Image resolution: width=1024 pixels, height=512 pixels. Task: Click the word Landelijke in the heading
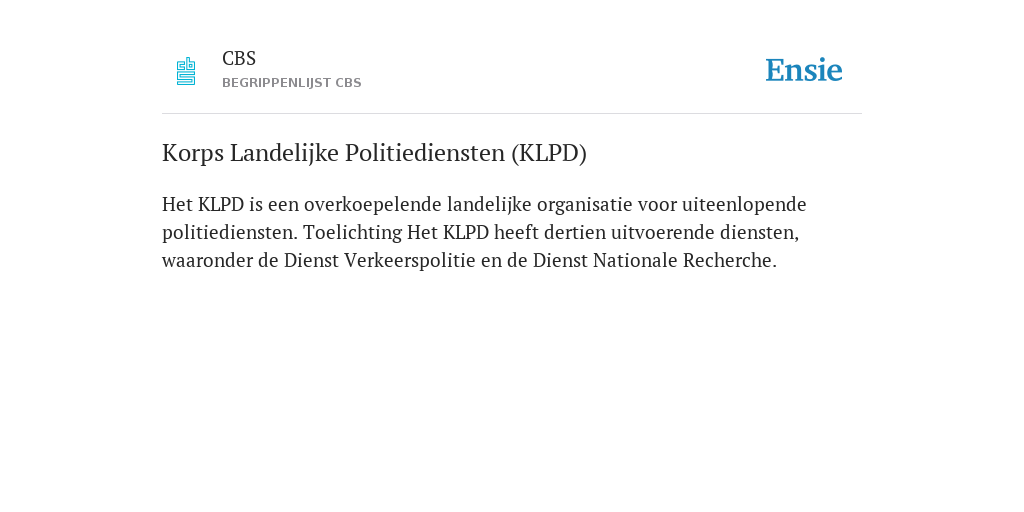[285, 153]
